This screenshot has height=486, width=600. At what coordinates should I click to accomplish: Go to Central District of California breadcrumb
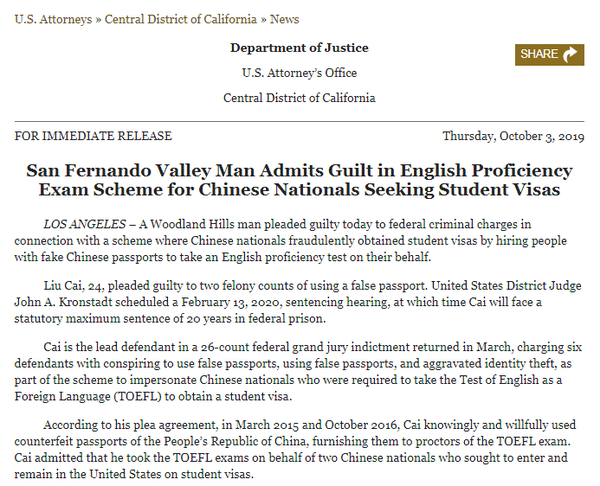coord(181,19)
